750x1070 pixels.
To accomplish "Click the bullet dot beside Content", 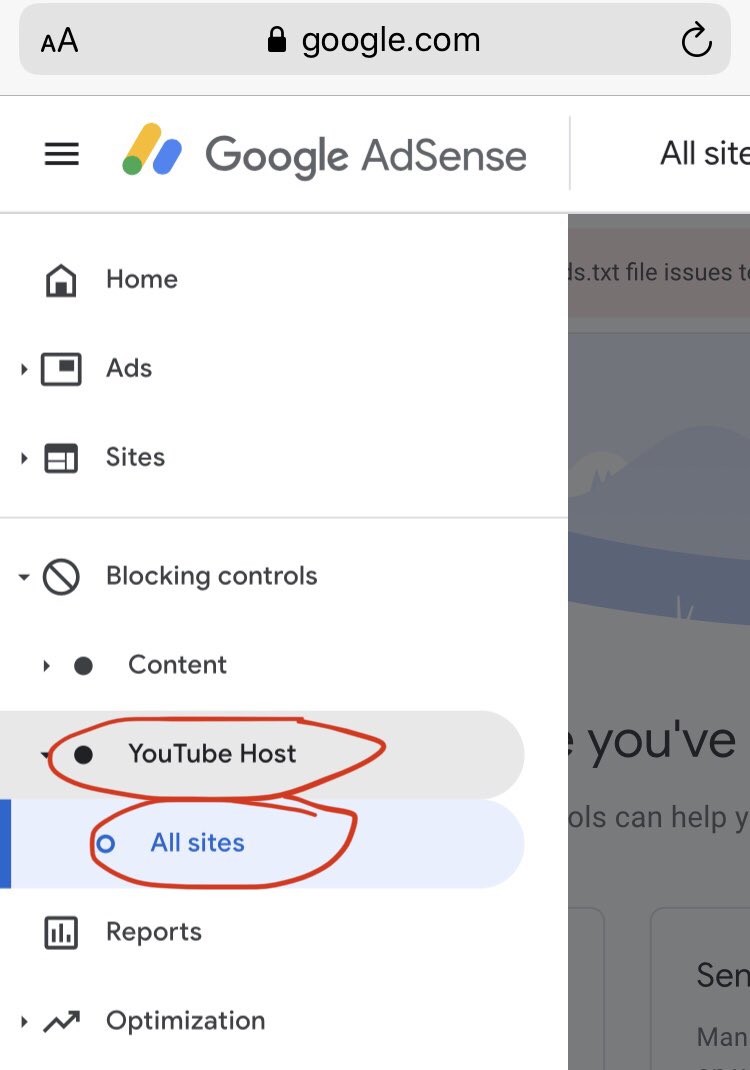I will pos(83,665).
